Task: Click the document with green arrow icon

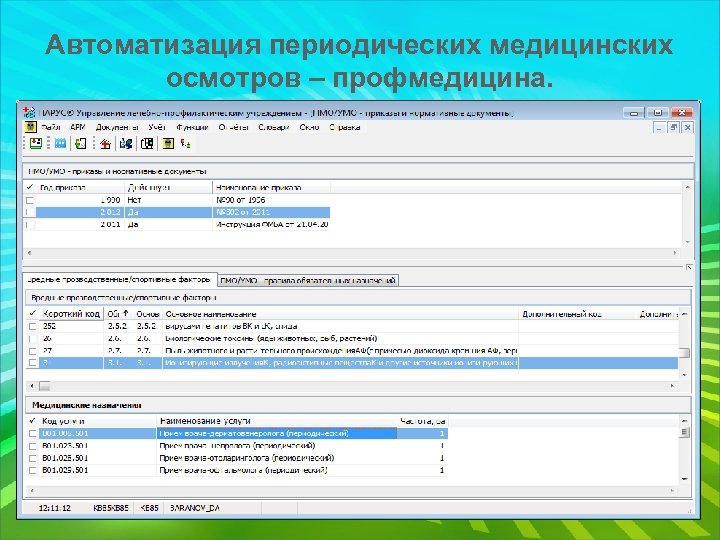Action: 81,144
